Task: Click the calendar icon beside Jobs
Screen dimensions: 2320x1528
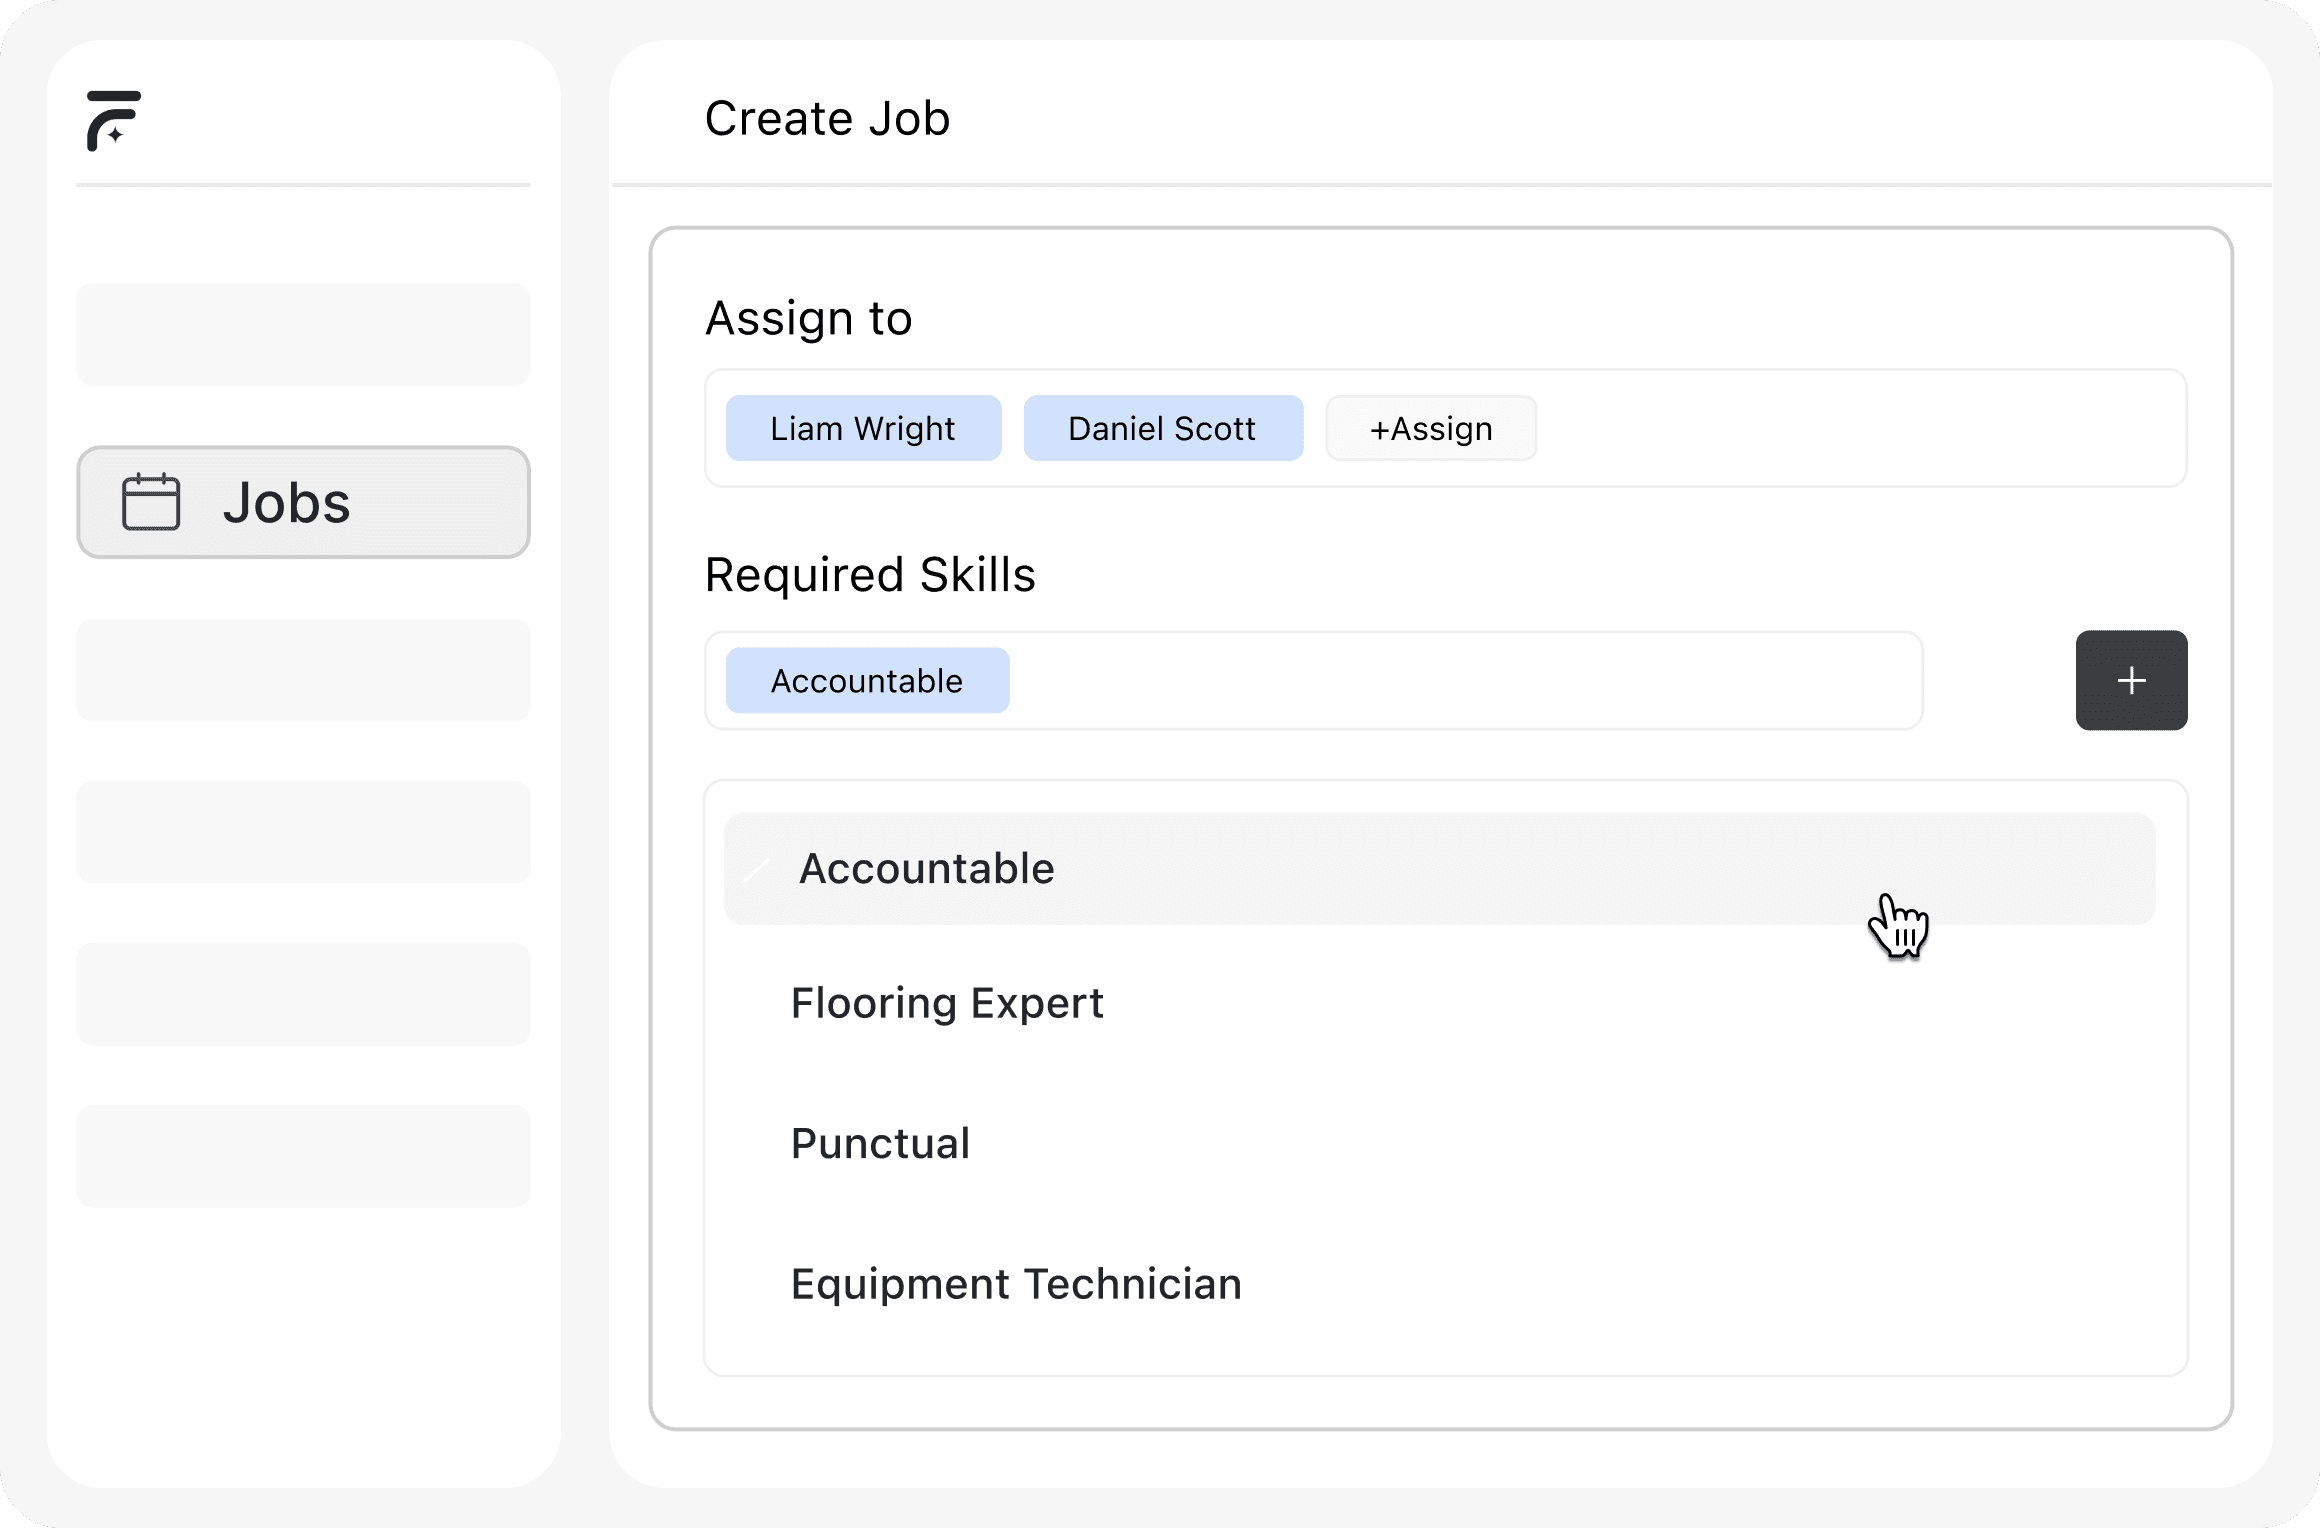Action: coord(151,502)
